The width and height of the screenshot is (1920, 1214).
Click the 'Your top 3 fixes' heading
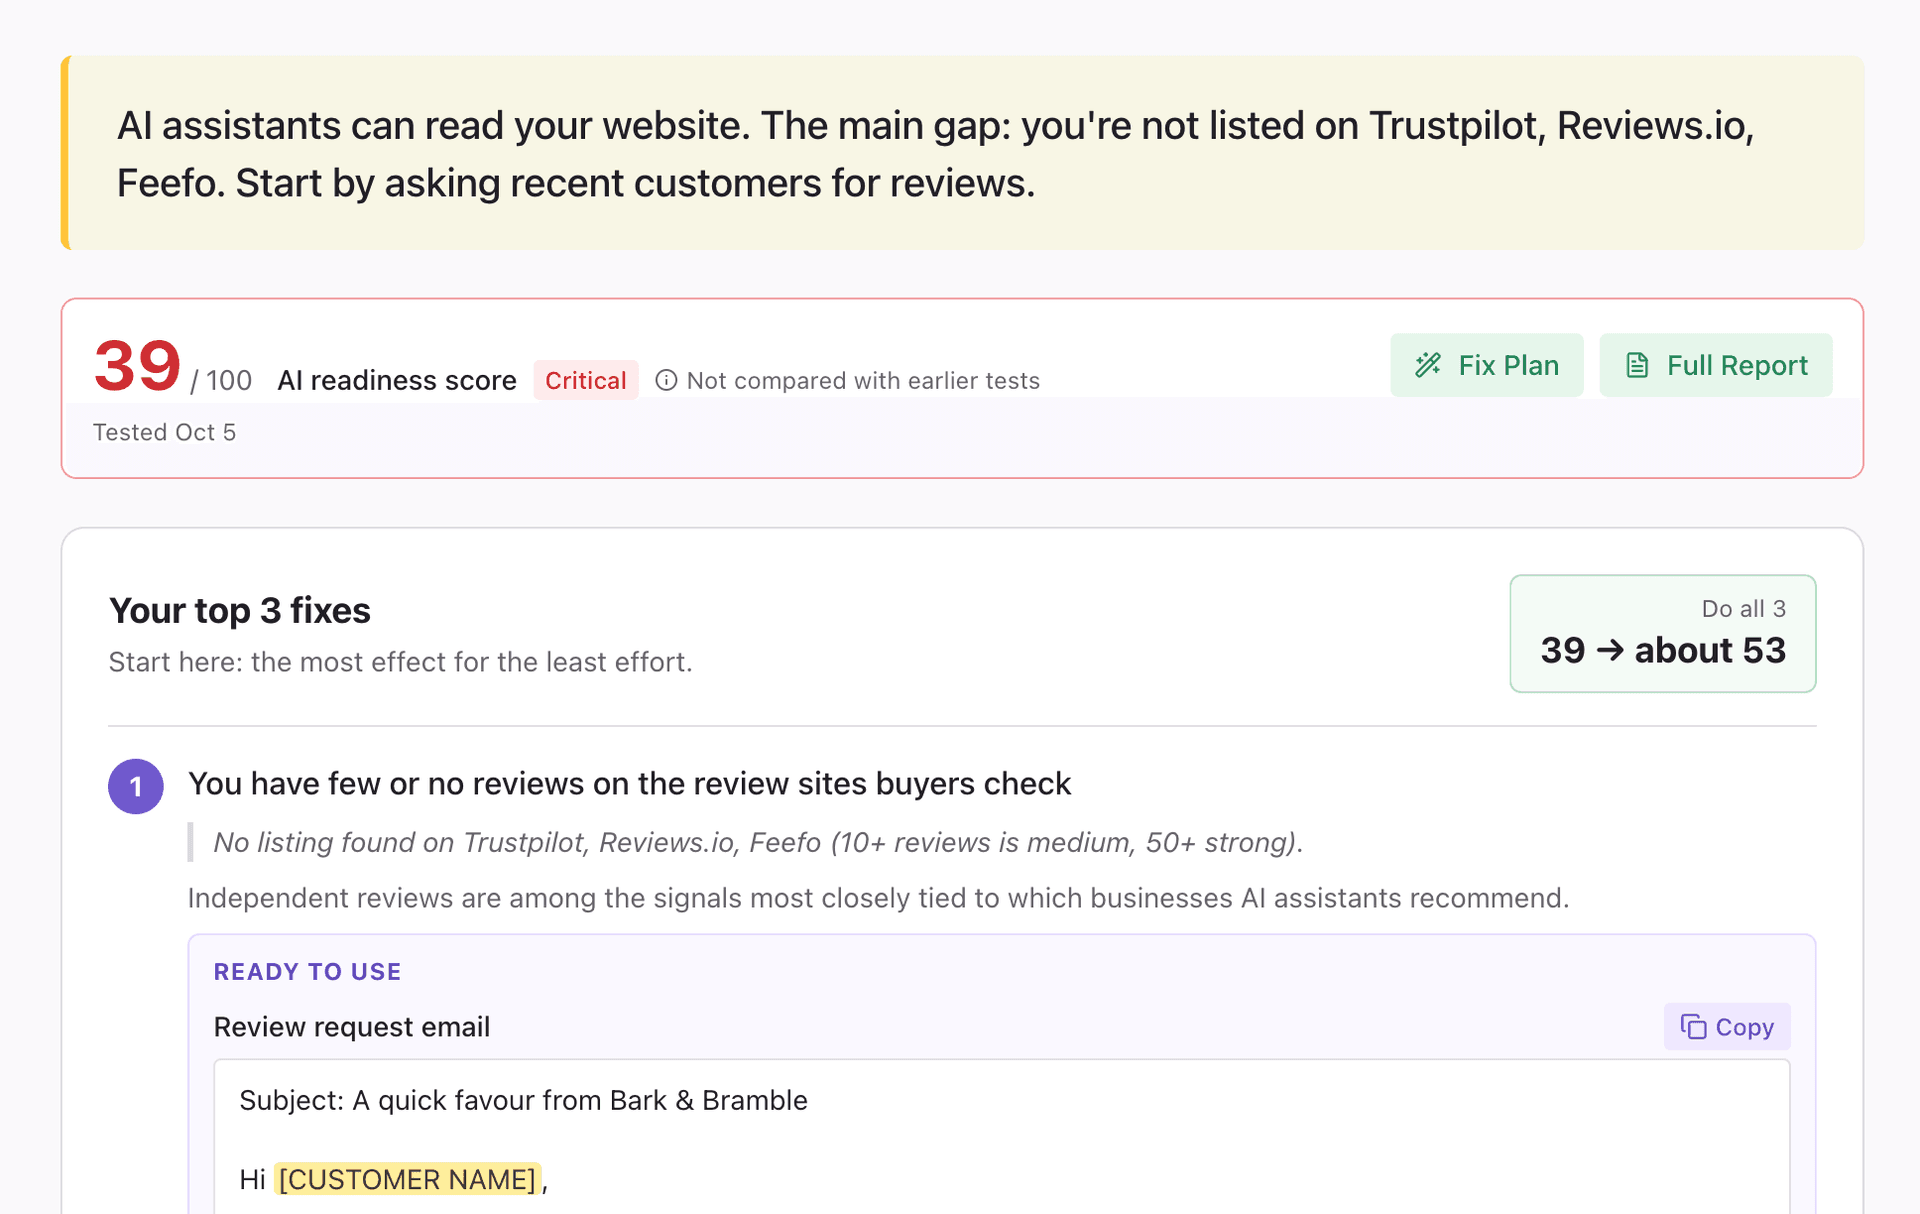pyautogui.click(x=240, y=610)
